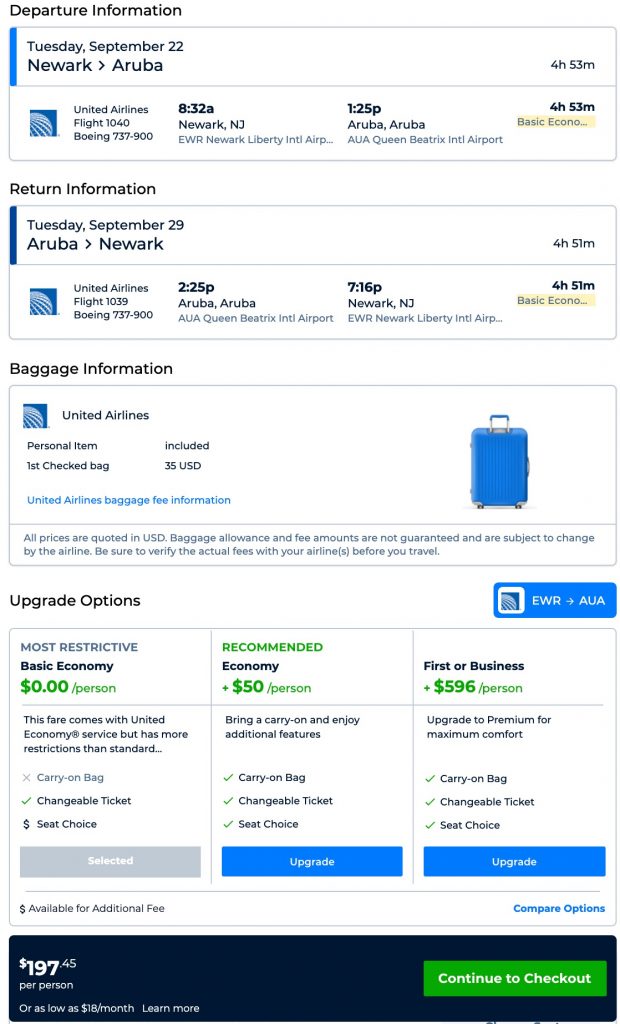Click United Airlines logo in departure flight

(x=44, y=123)
